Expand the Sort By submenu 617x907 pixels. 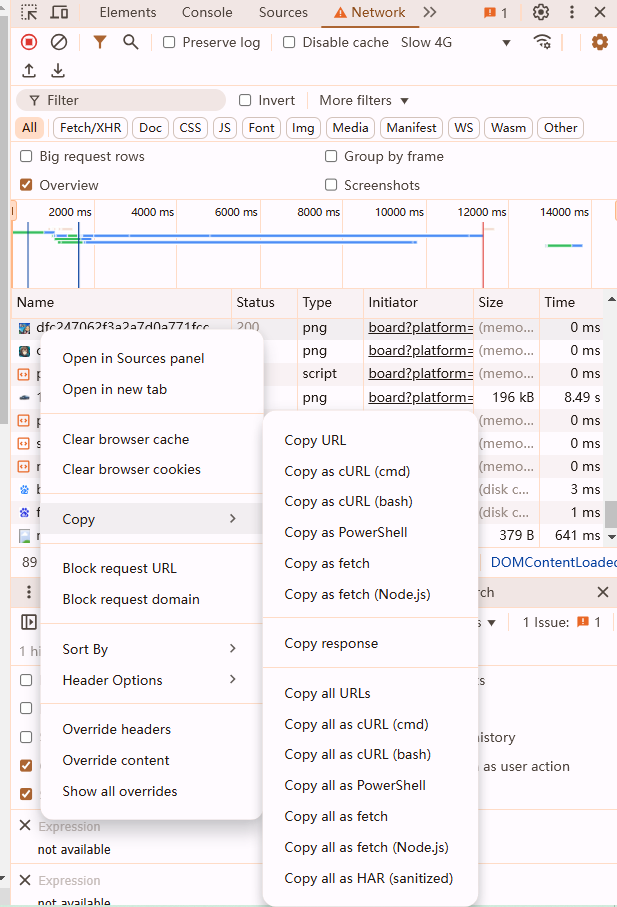tap(152, 649)
